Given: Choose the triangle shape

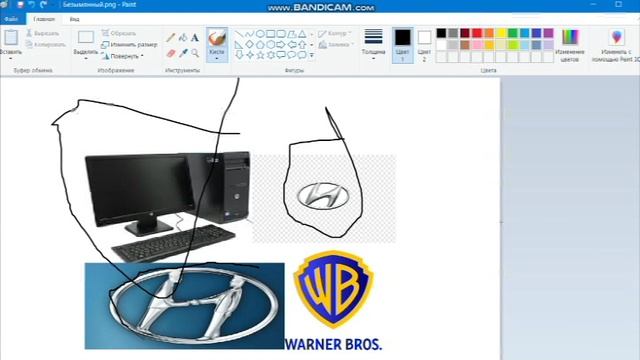Looking at the screenshot, I should click(x=302, y=34).
